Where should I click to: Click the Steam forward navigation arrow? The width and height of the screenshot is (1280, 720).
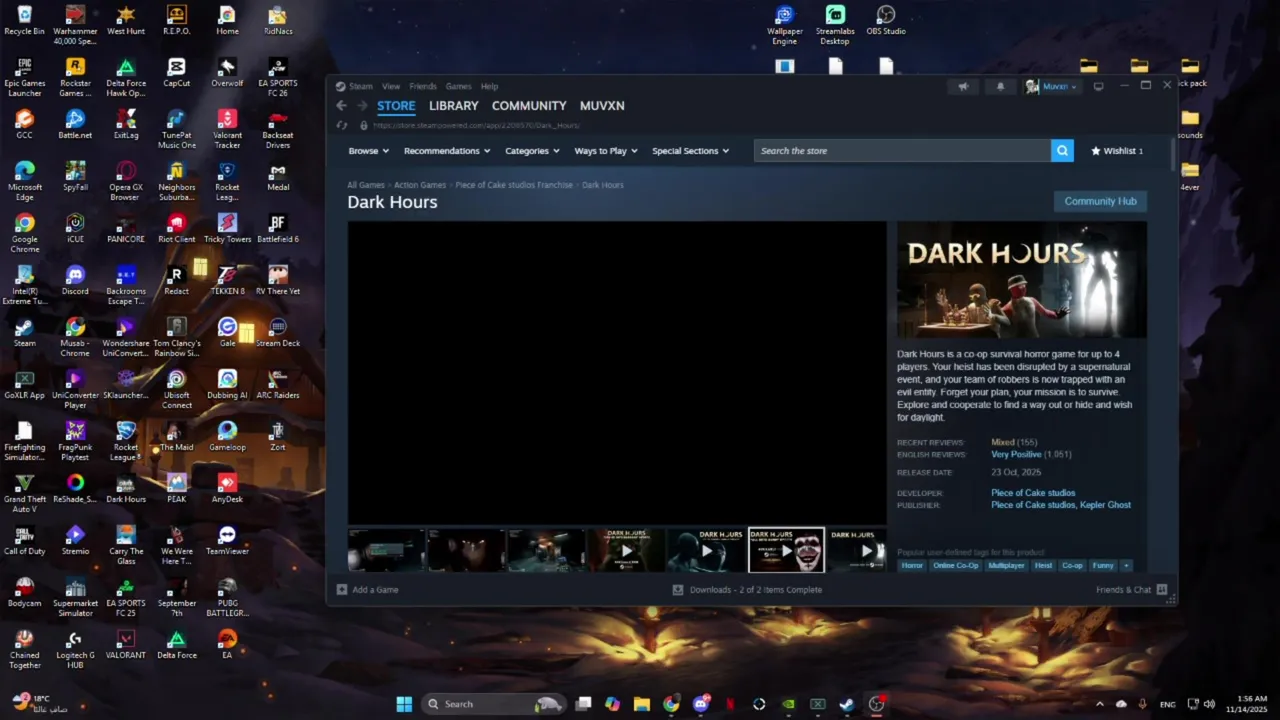point(362,106)
